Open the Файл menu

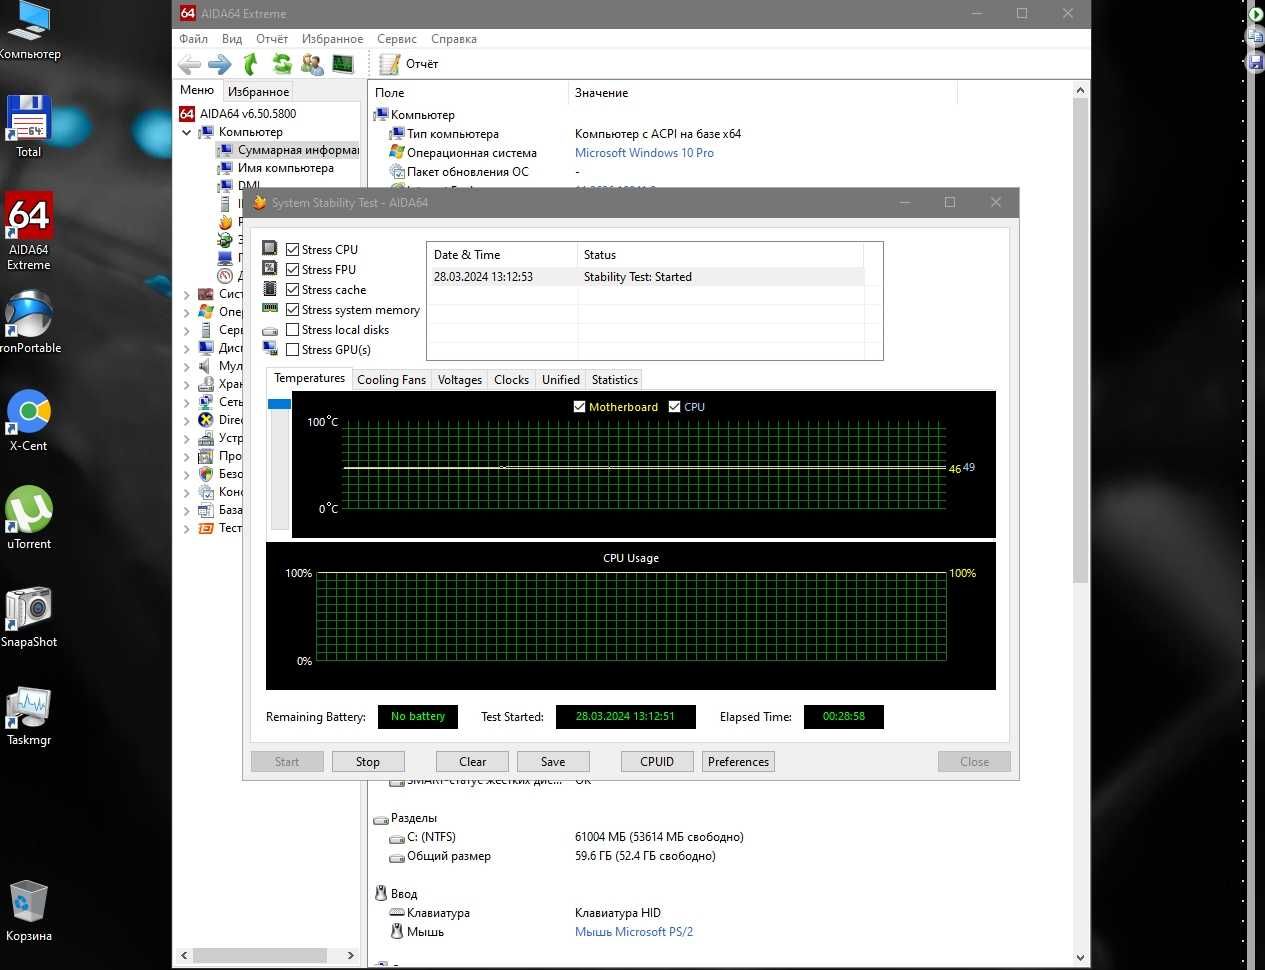pyautogui.click(x=194, y=39)
